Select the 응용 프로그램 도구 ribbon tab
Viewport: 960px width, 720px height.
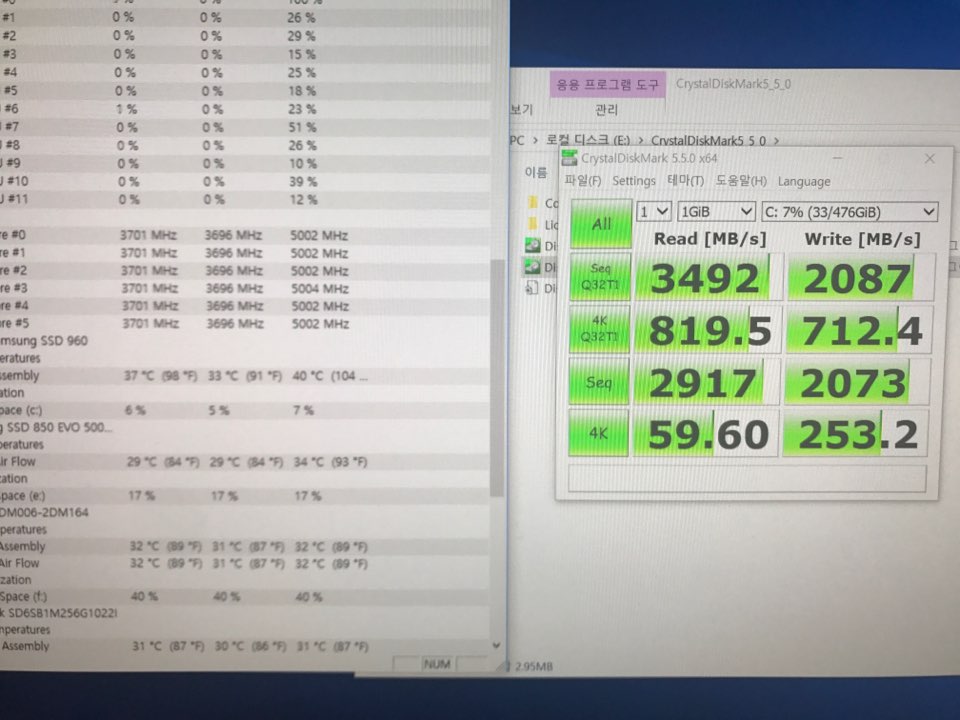click(x=607, y=84)
